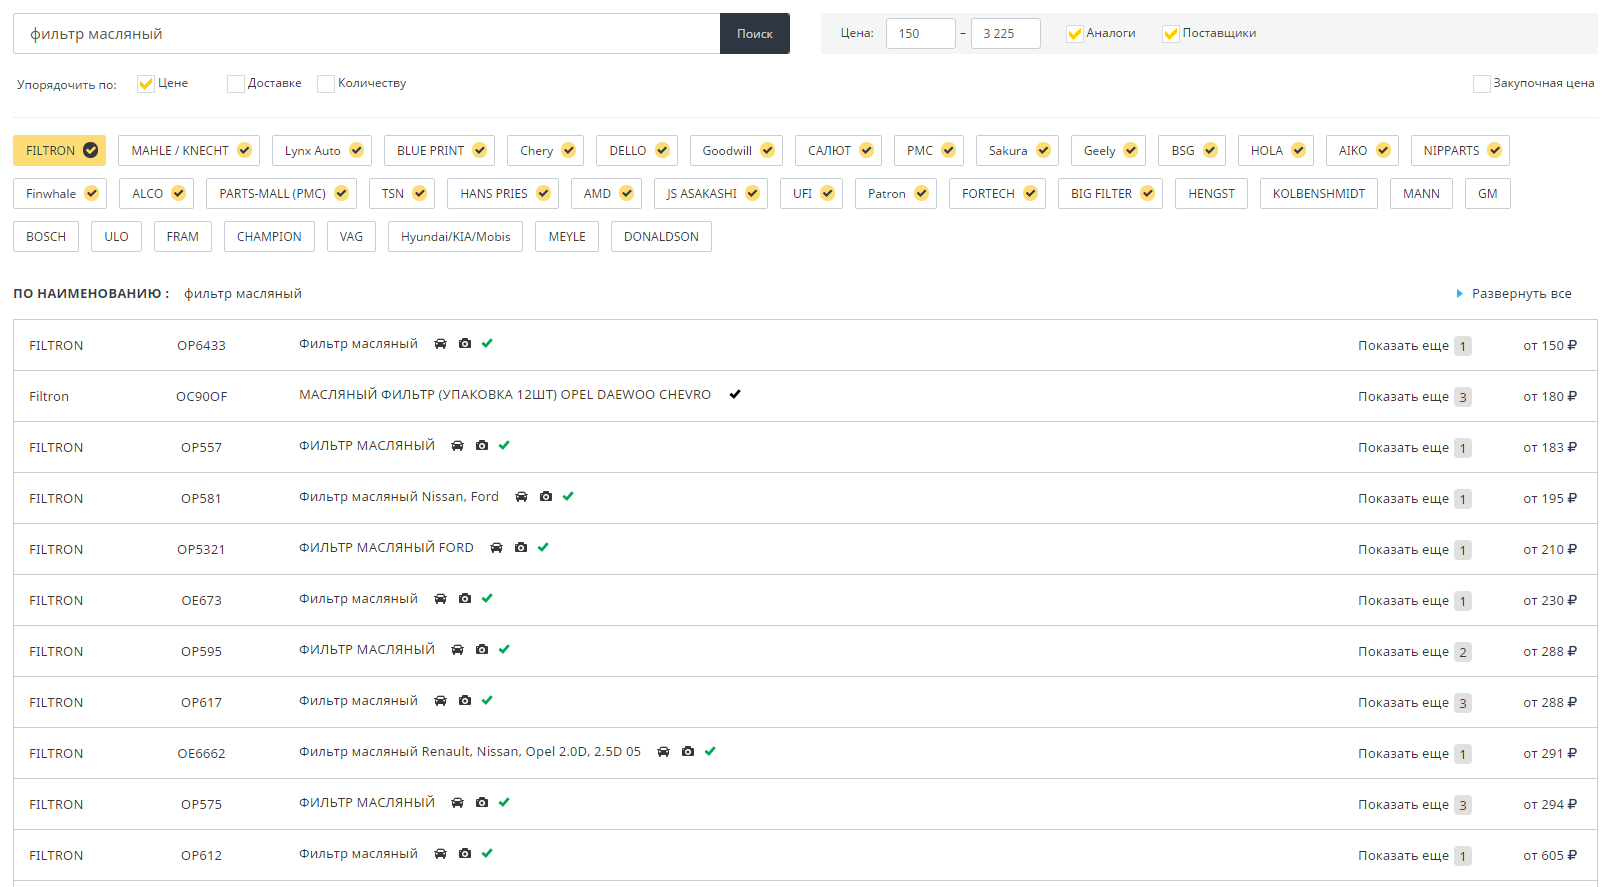This screenshot has height=887, width=1605.
Task: Select the CHAMPION brand filter
Action: pyautogui.click(x=269, y=237)
